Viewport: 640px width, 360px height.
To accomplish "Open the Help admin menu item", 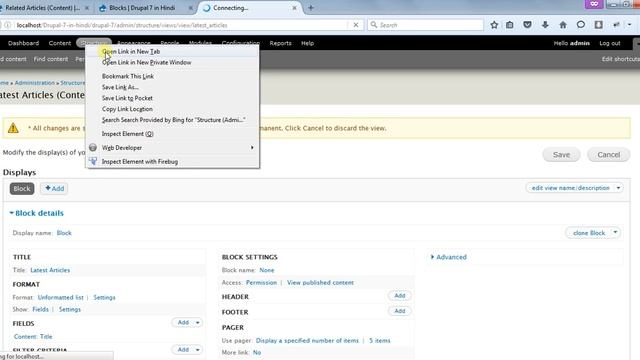I will pos(307,43).
